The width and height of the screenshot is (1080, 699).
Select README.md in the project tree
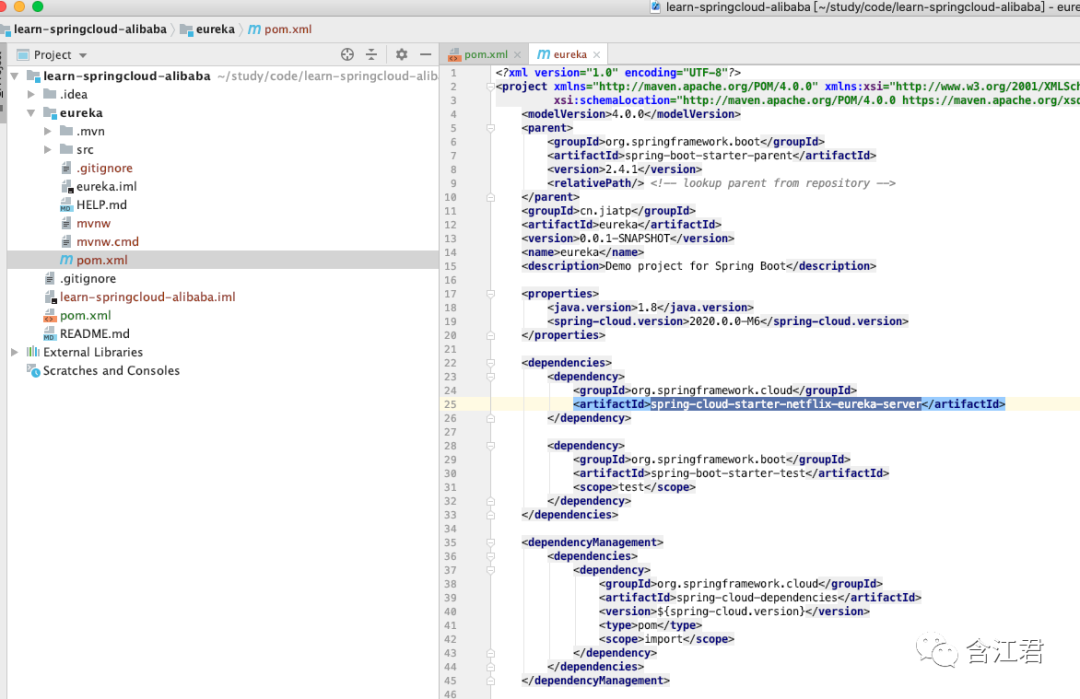94,333
